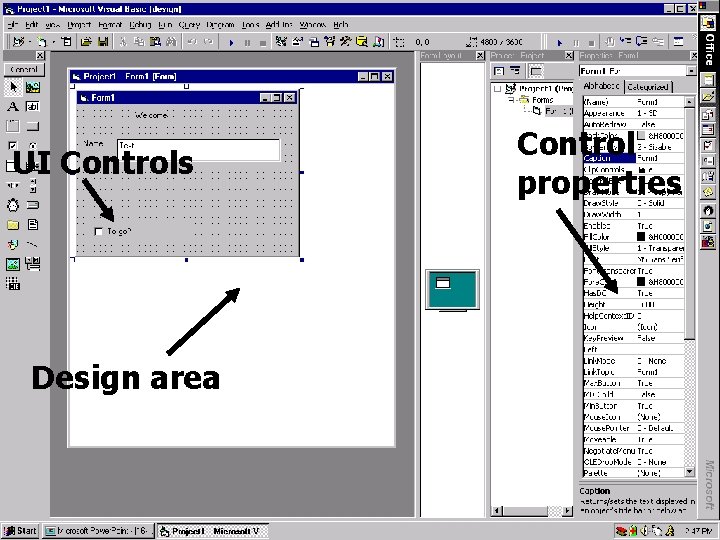
Task: Open the Menu Editor from the toolbar
Action: (67, 42)
